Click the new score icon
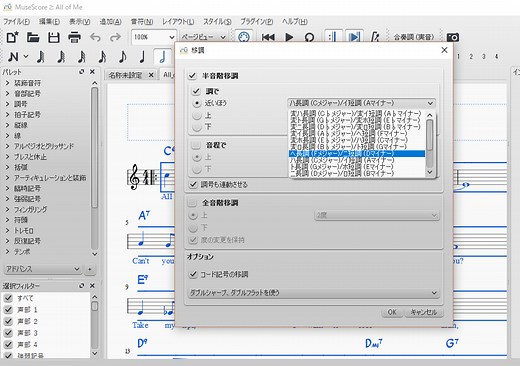This screenshot has height=366, width=520. (x=12, y=37)
